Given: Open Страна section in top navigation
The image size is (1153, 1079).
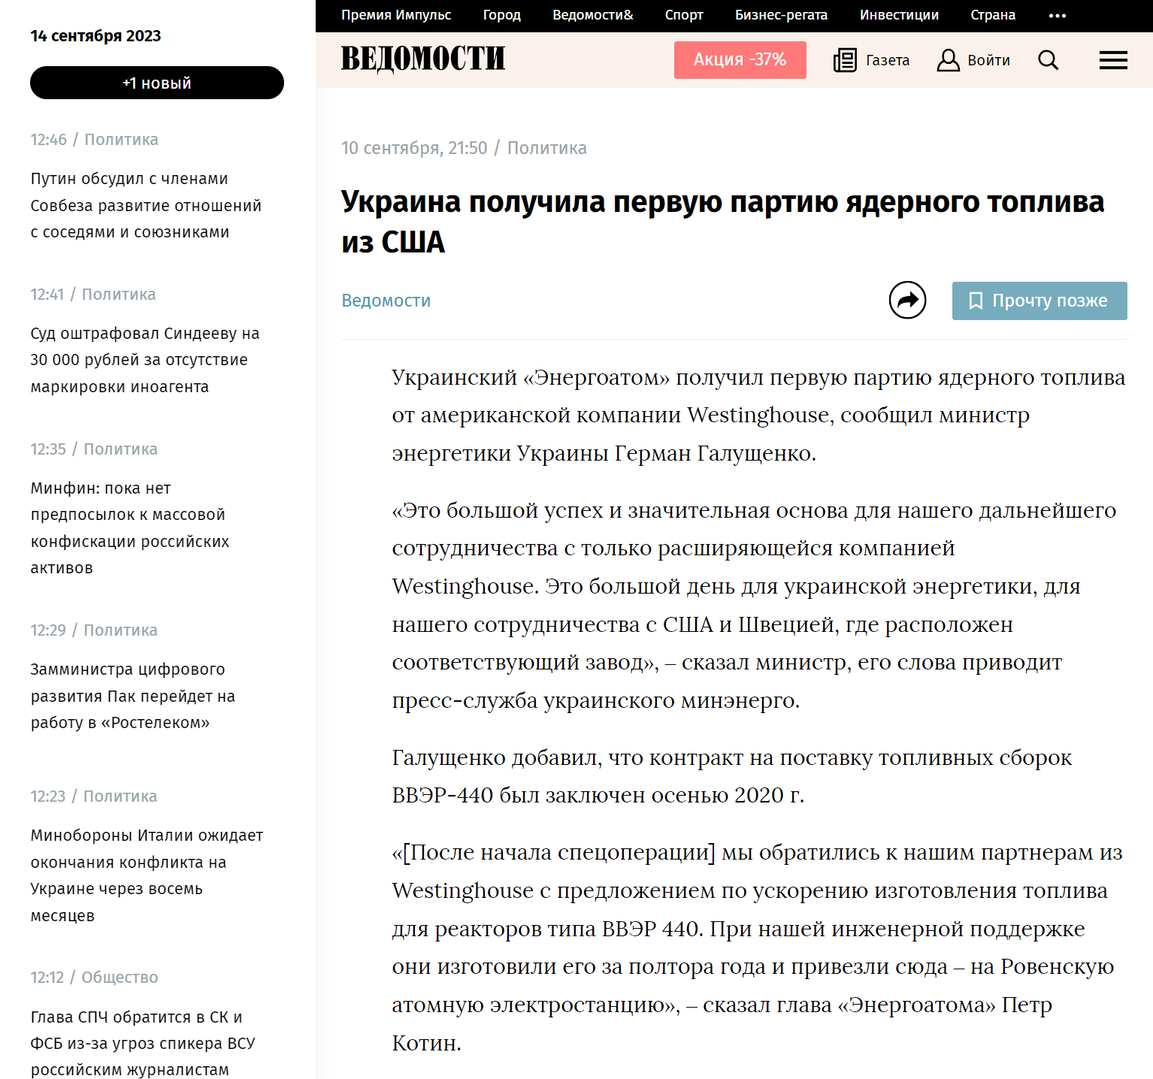Looking at the screenshot, I should pos(993,15).
